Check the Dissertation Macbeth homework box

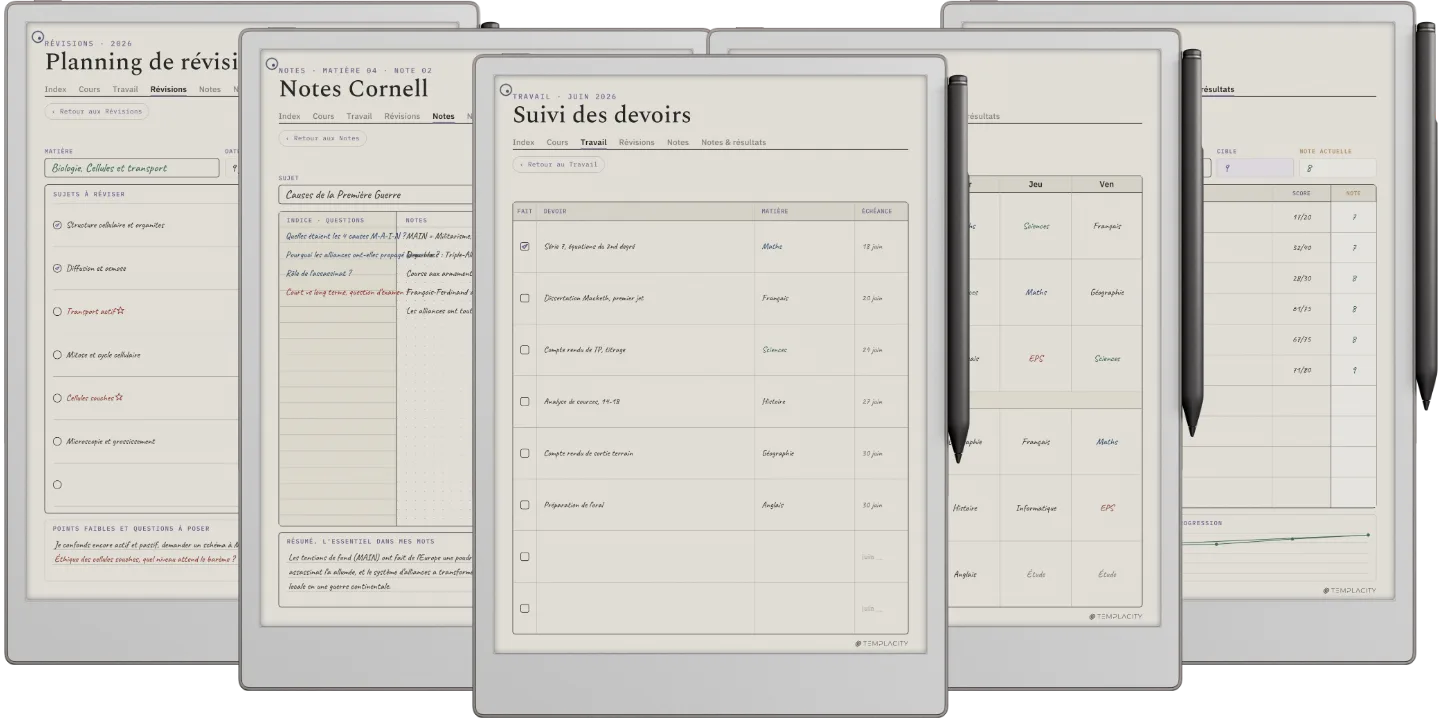(x=525, y=298)
